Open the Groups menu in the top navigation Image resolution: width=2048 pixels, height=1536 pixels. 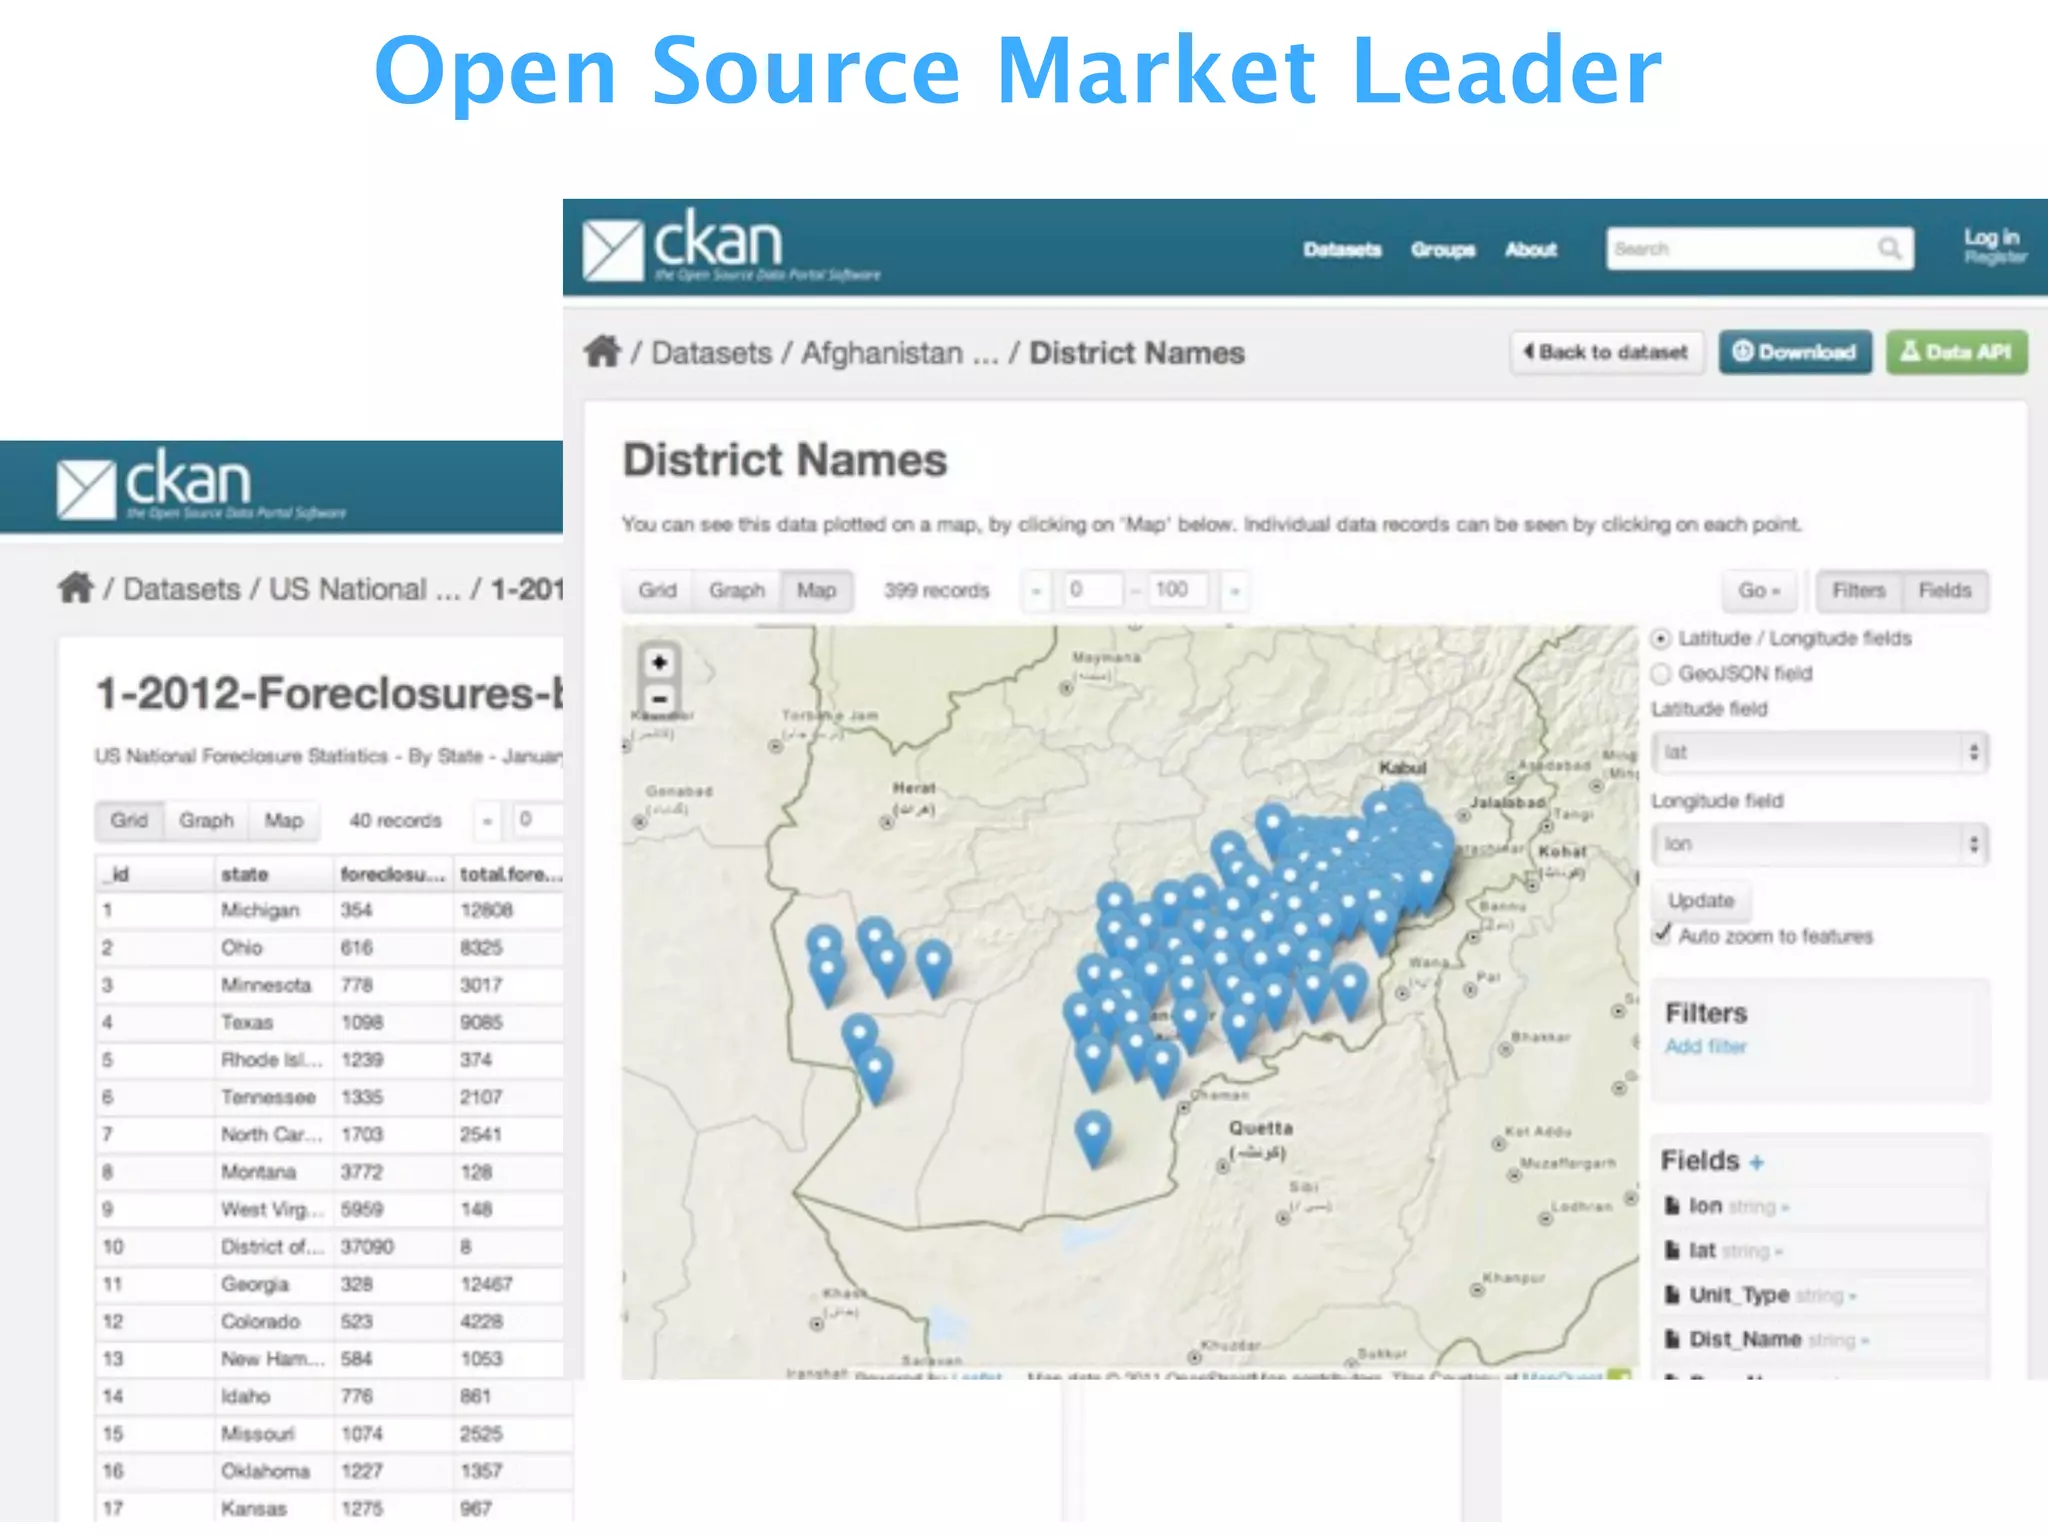point(1443,249)
